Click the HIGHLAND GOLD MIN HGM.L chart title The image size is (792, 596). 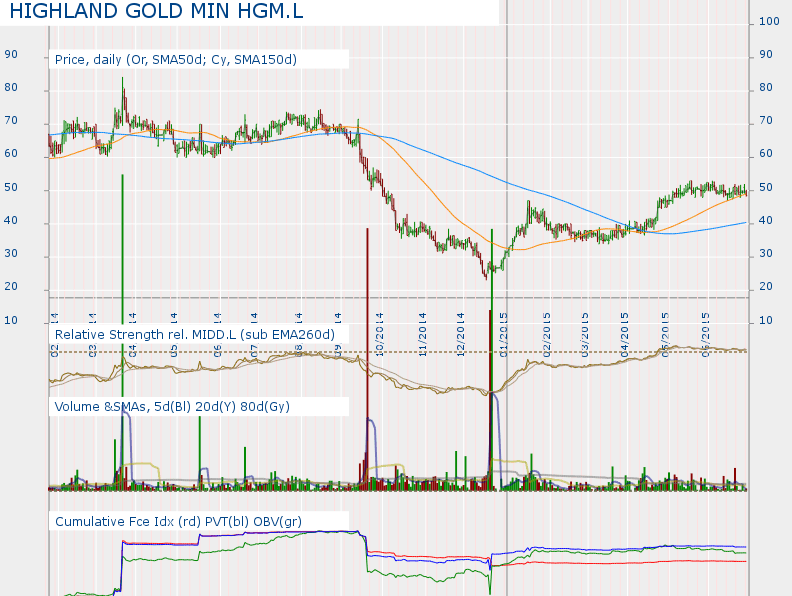coord(156,11)
